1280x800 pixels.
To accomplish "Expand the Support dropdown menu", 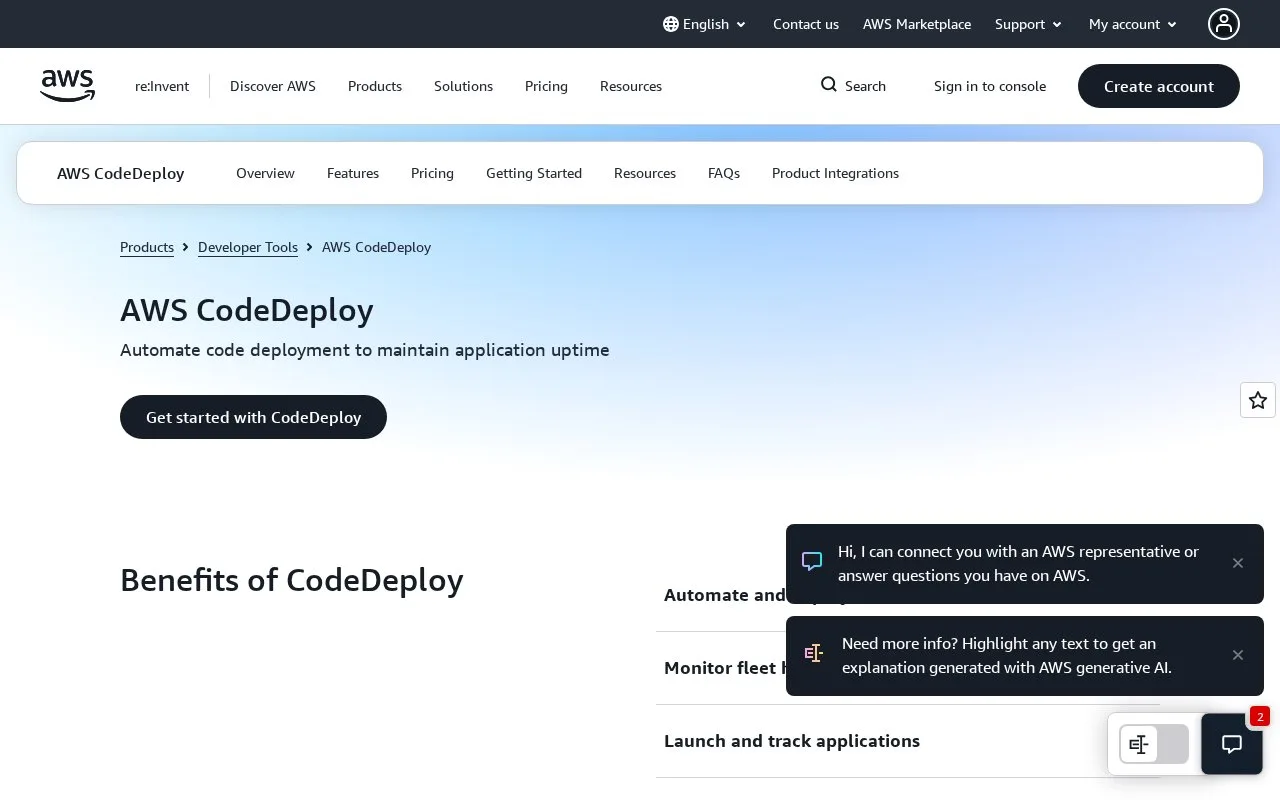I will [x=1028, y=24].
